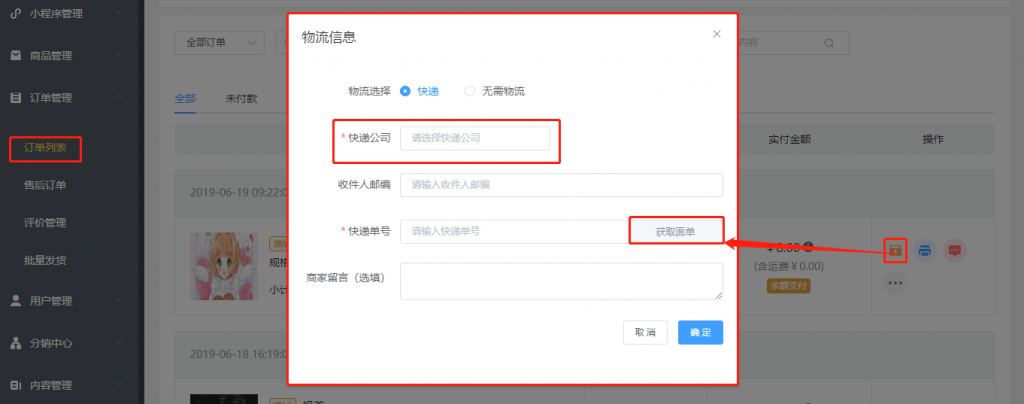This screenshot has width=1024, height=404.
Task: Click the 实付金额 column header
Action: 790,140
